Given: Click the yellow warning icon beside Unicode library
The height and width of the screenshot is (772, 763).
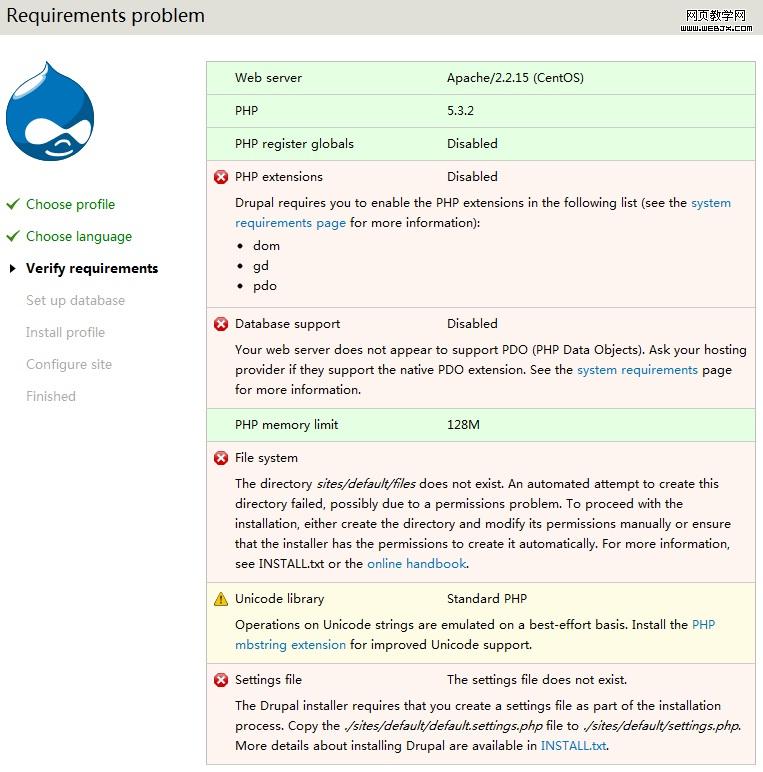Looking at the screenshot, I should pos(221,599).
